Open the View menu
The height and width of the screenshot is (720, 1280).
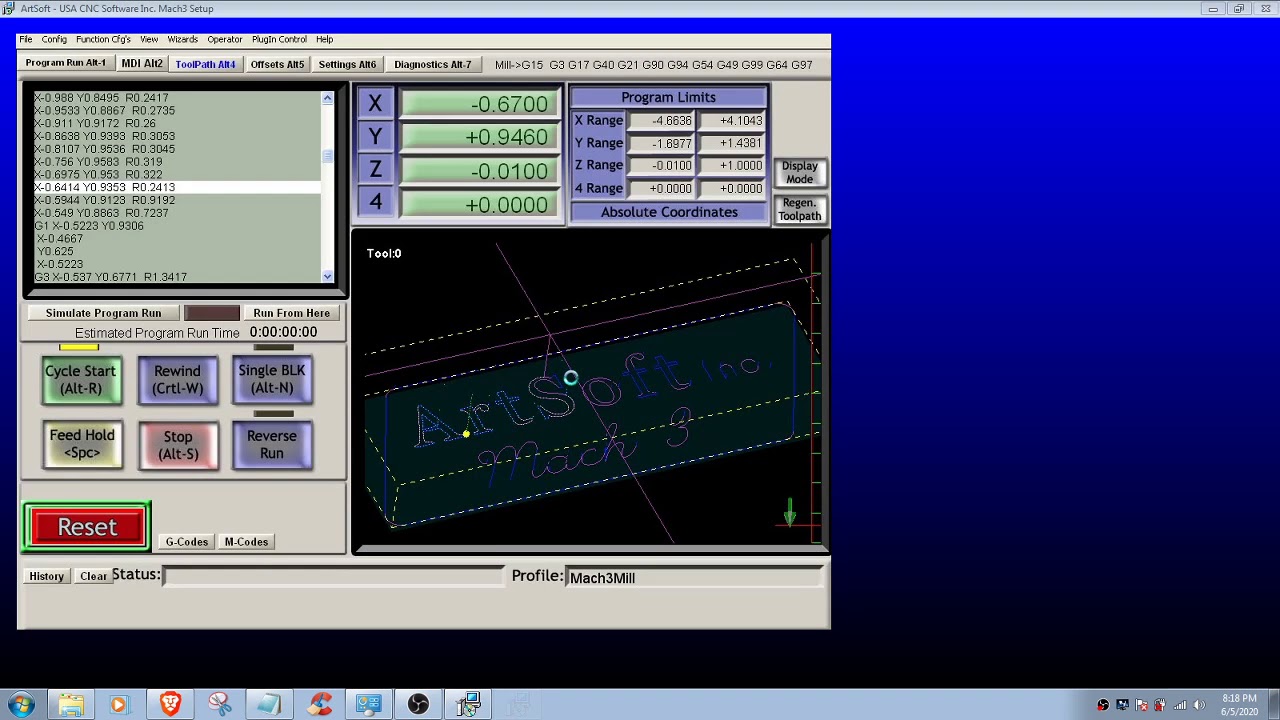tap(149, 39)
